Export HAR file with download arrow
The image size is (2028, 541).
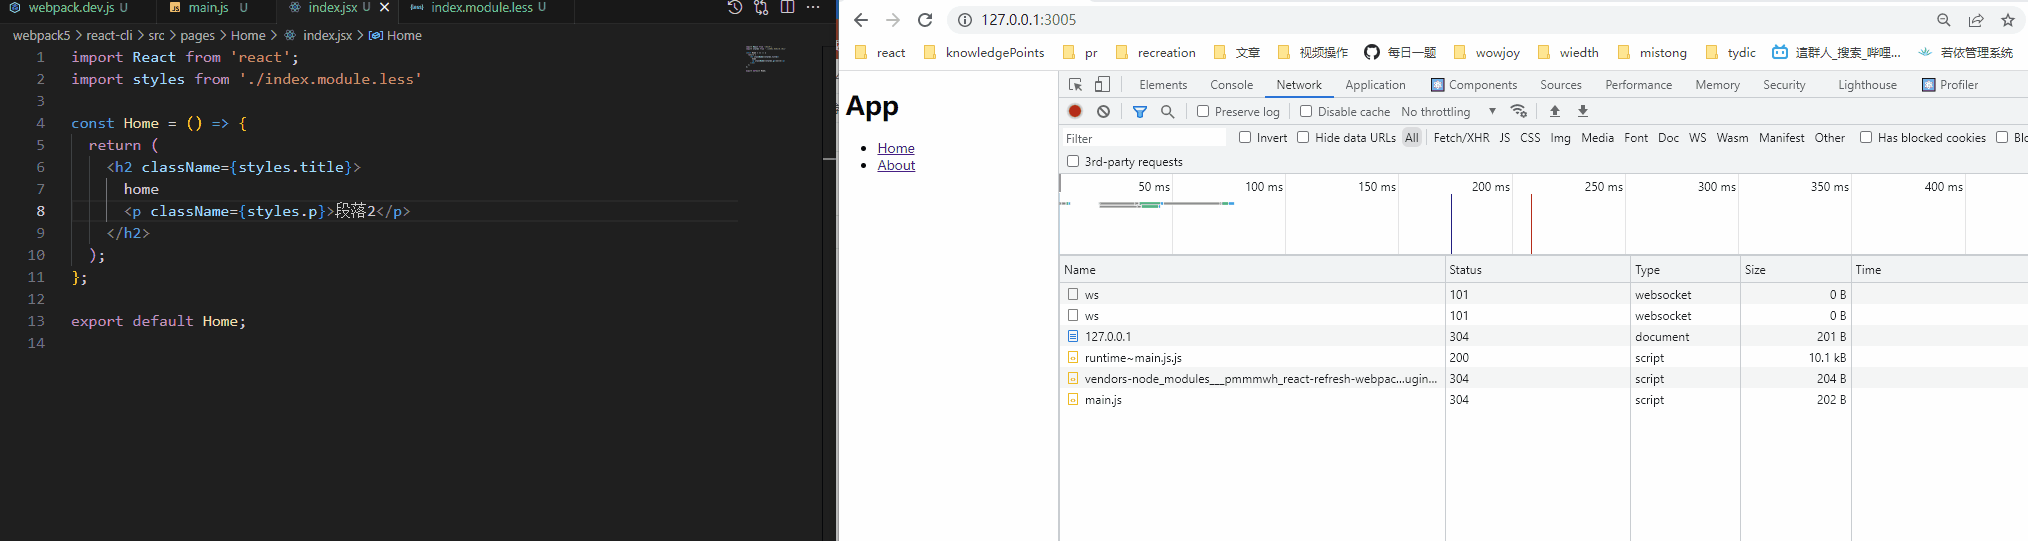(x=1583, y=111)
